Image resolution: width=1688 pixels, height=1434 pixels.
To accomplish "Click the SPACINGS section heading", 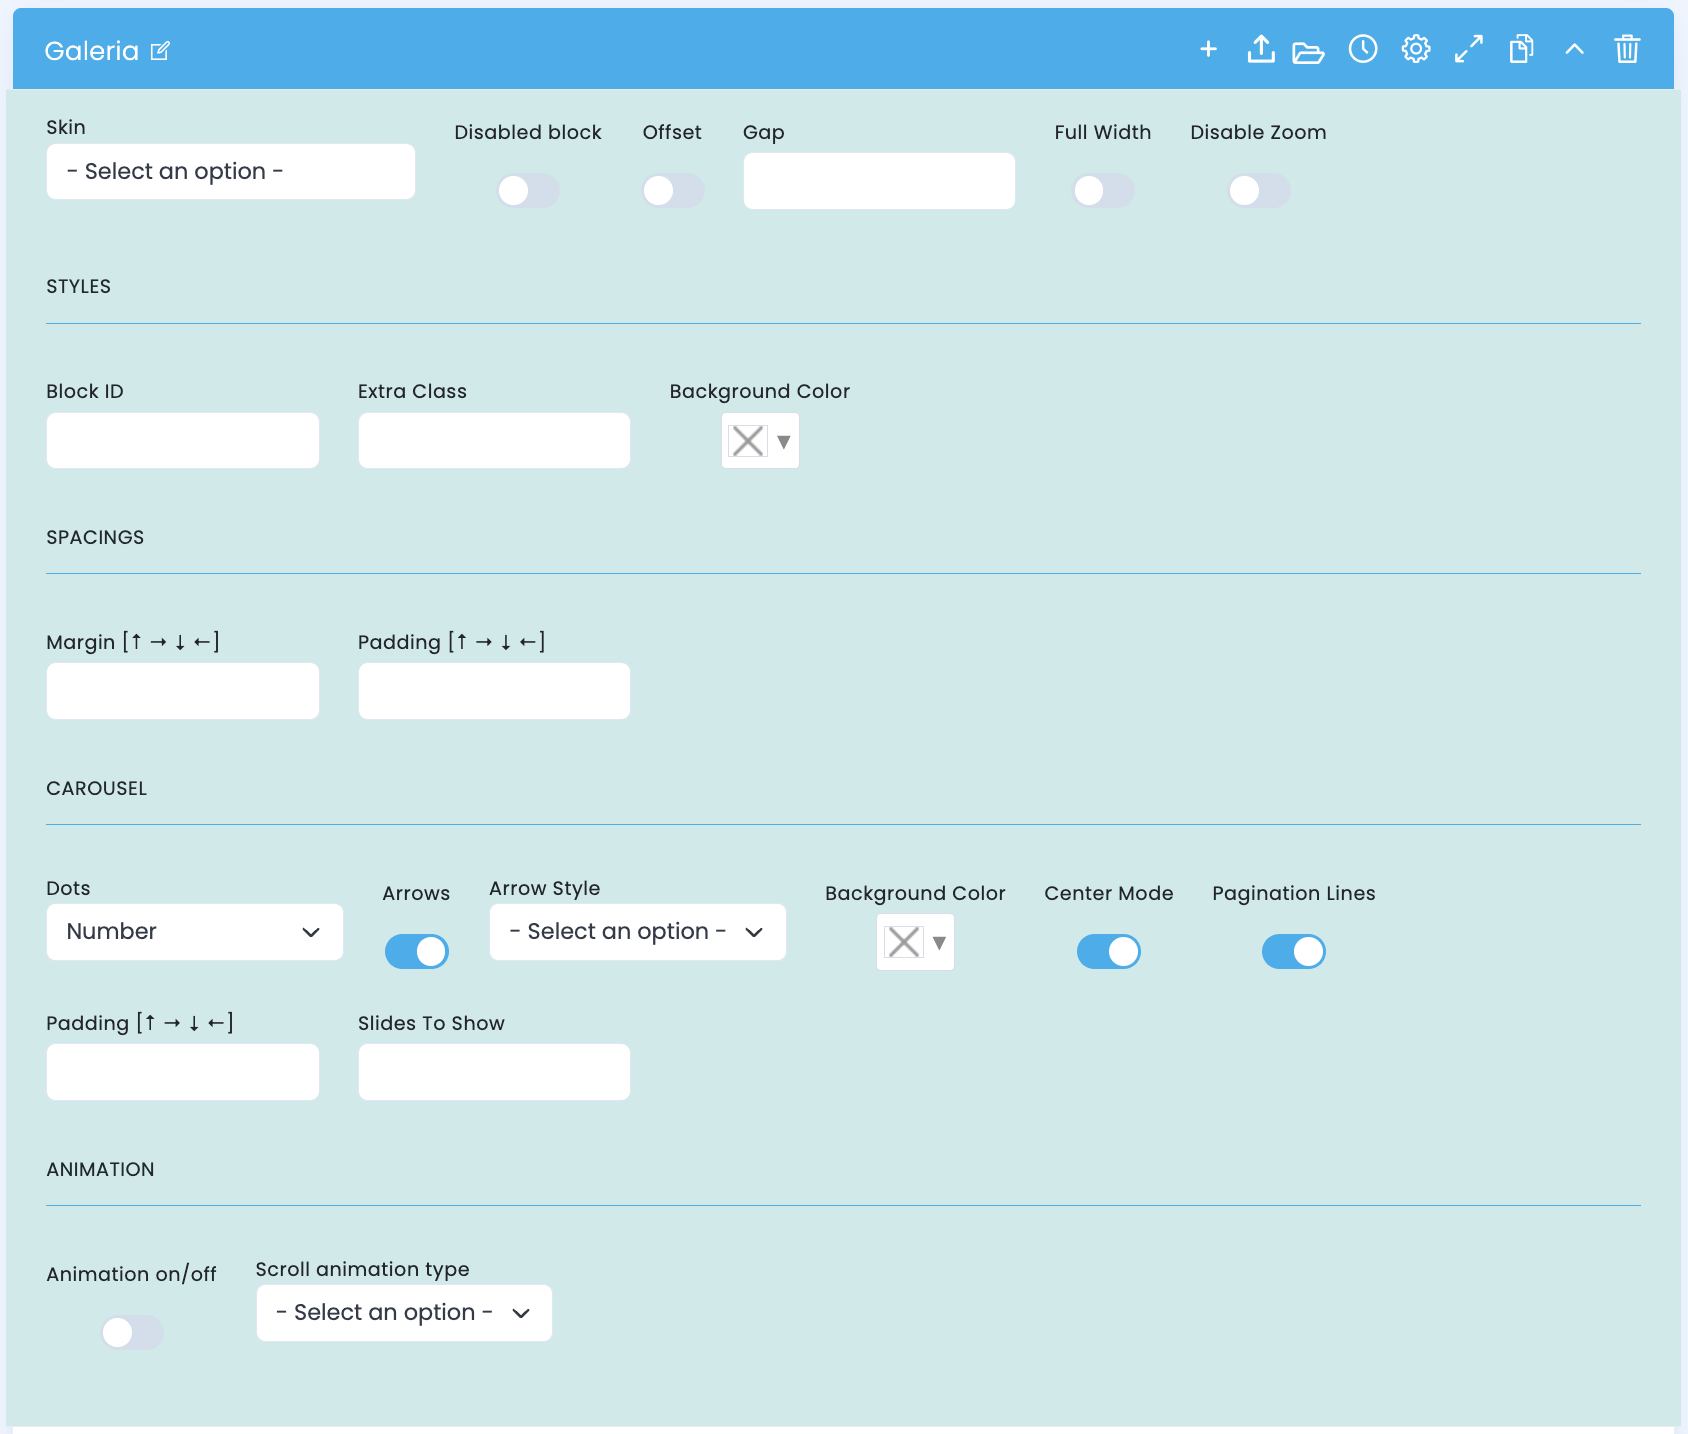I will click(95, 538).
